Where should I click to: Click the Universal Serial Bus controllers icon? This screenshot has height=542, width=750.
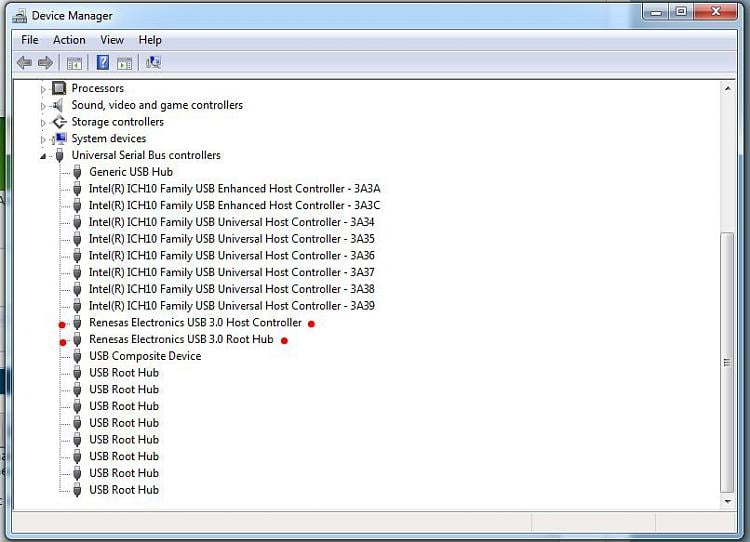[x=59, y=155]
